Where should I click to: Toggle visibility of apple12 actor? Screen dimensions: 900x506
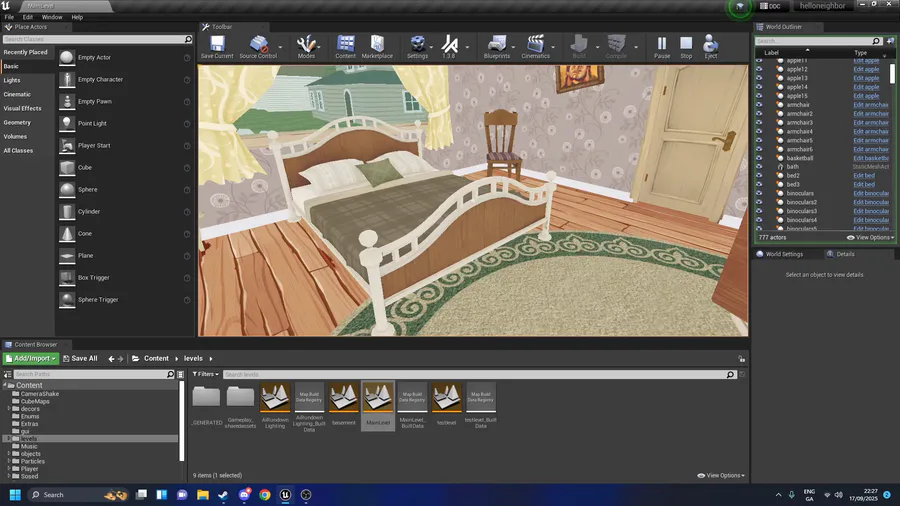click(x=759, y=69)
